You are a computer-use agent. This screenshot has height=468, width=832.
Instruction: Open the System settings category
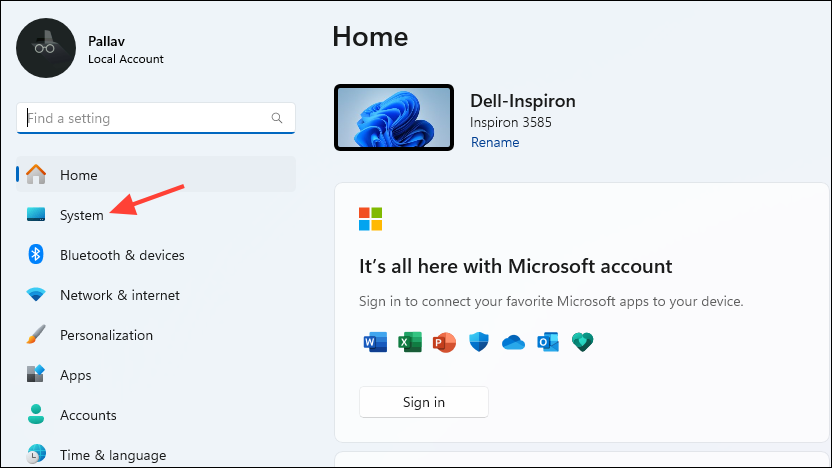[156, 215]
